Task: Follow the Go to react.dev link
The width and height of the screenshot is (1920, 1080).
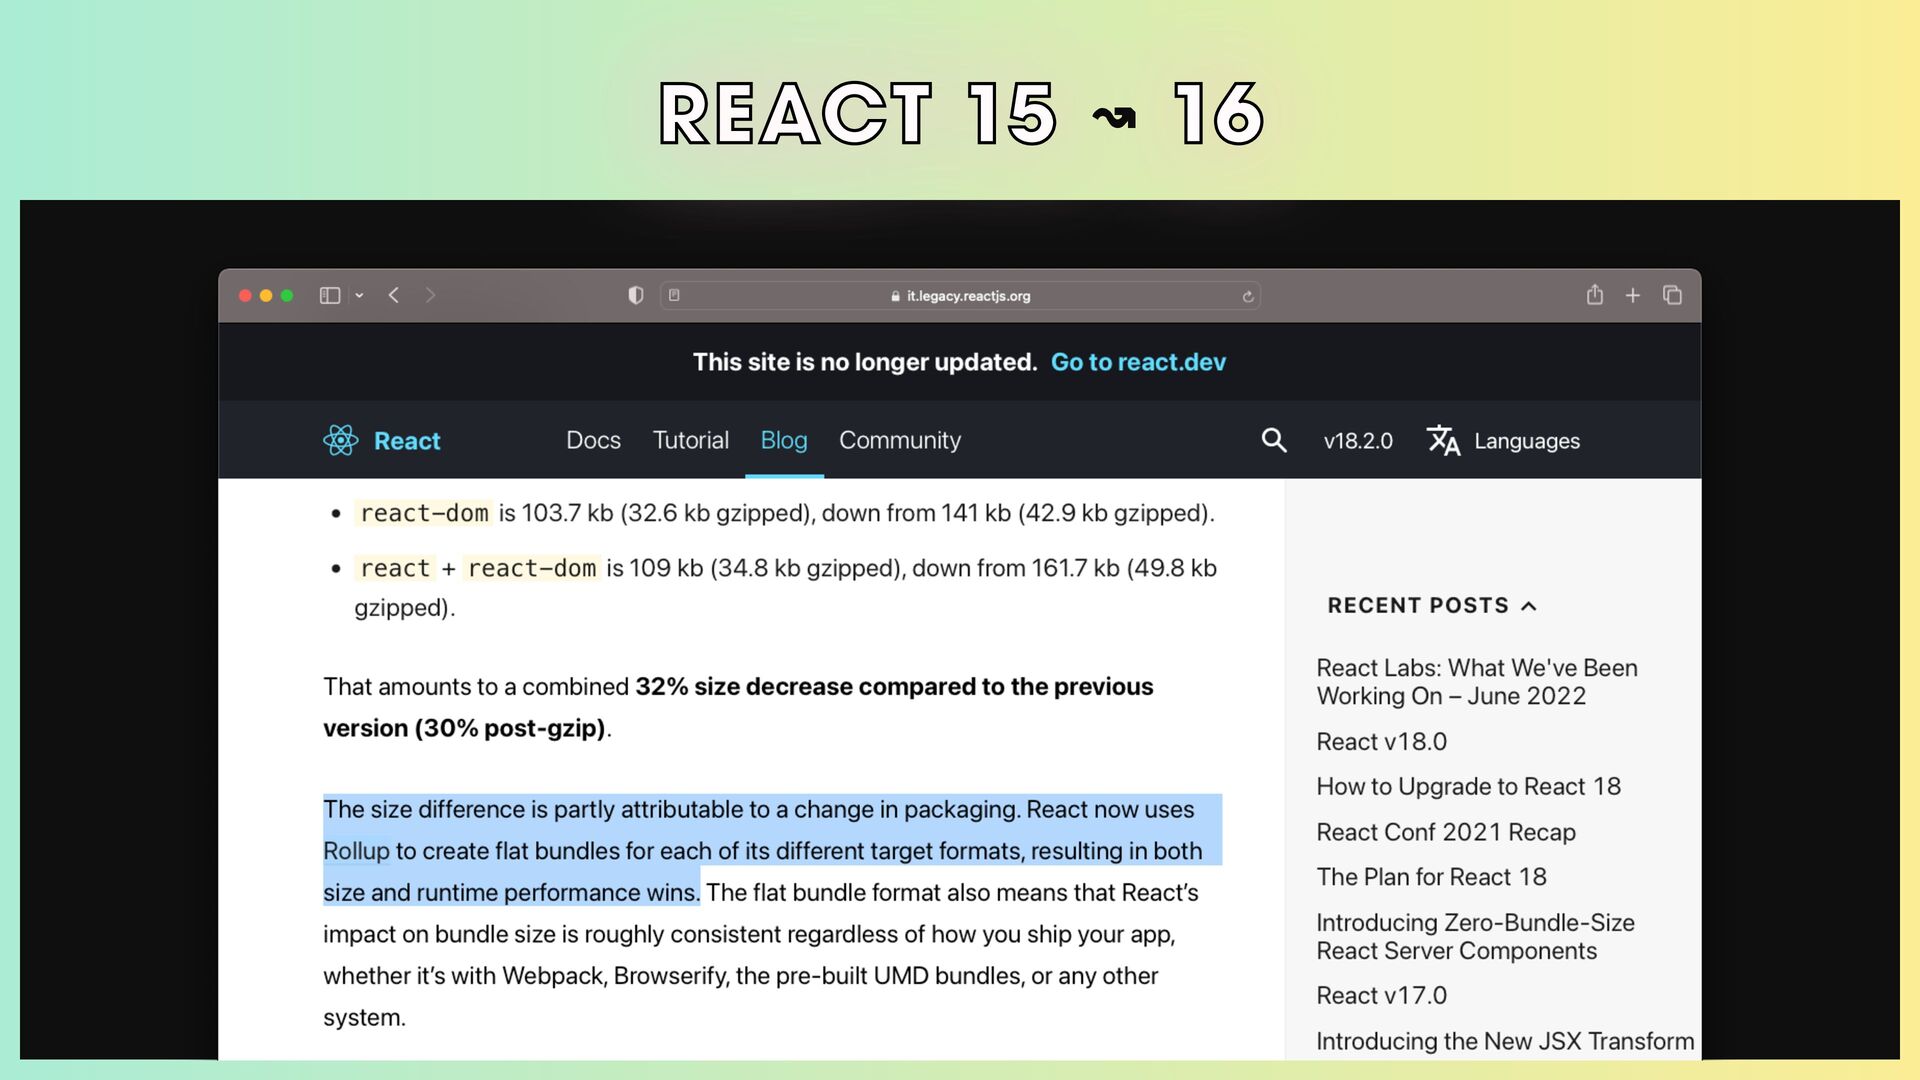Action: pos(1138,362)
